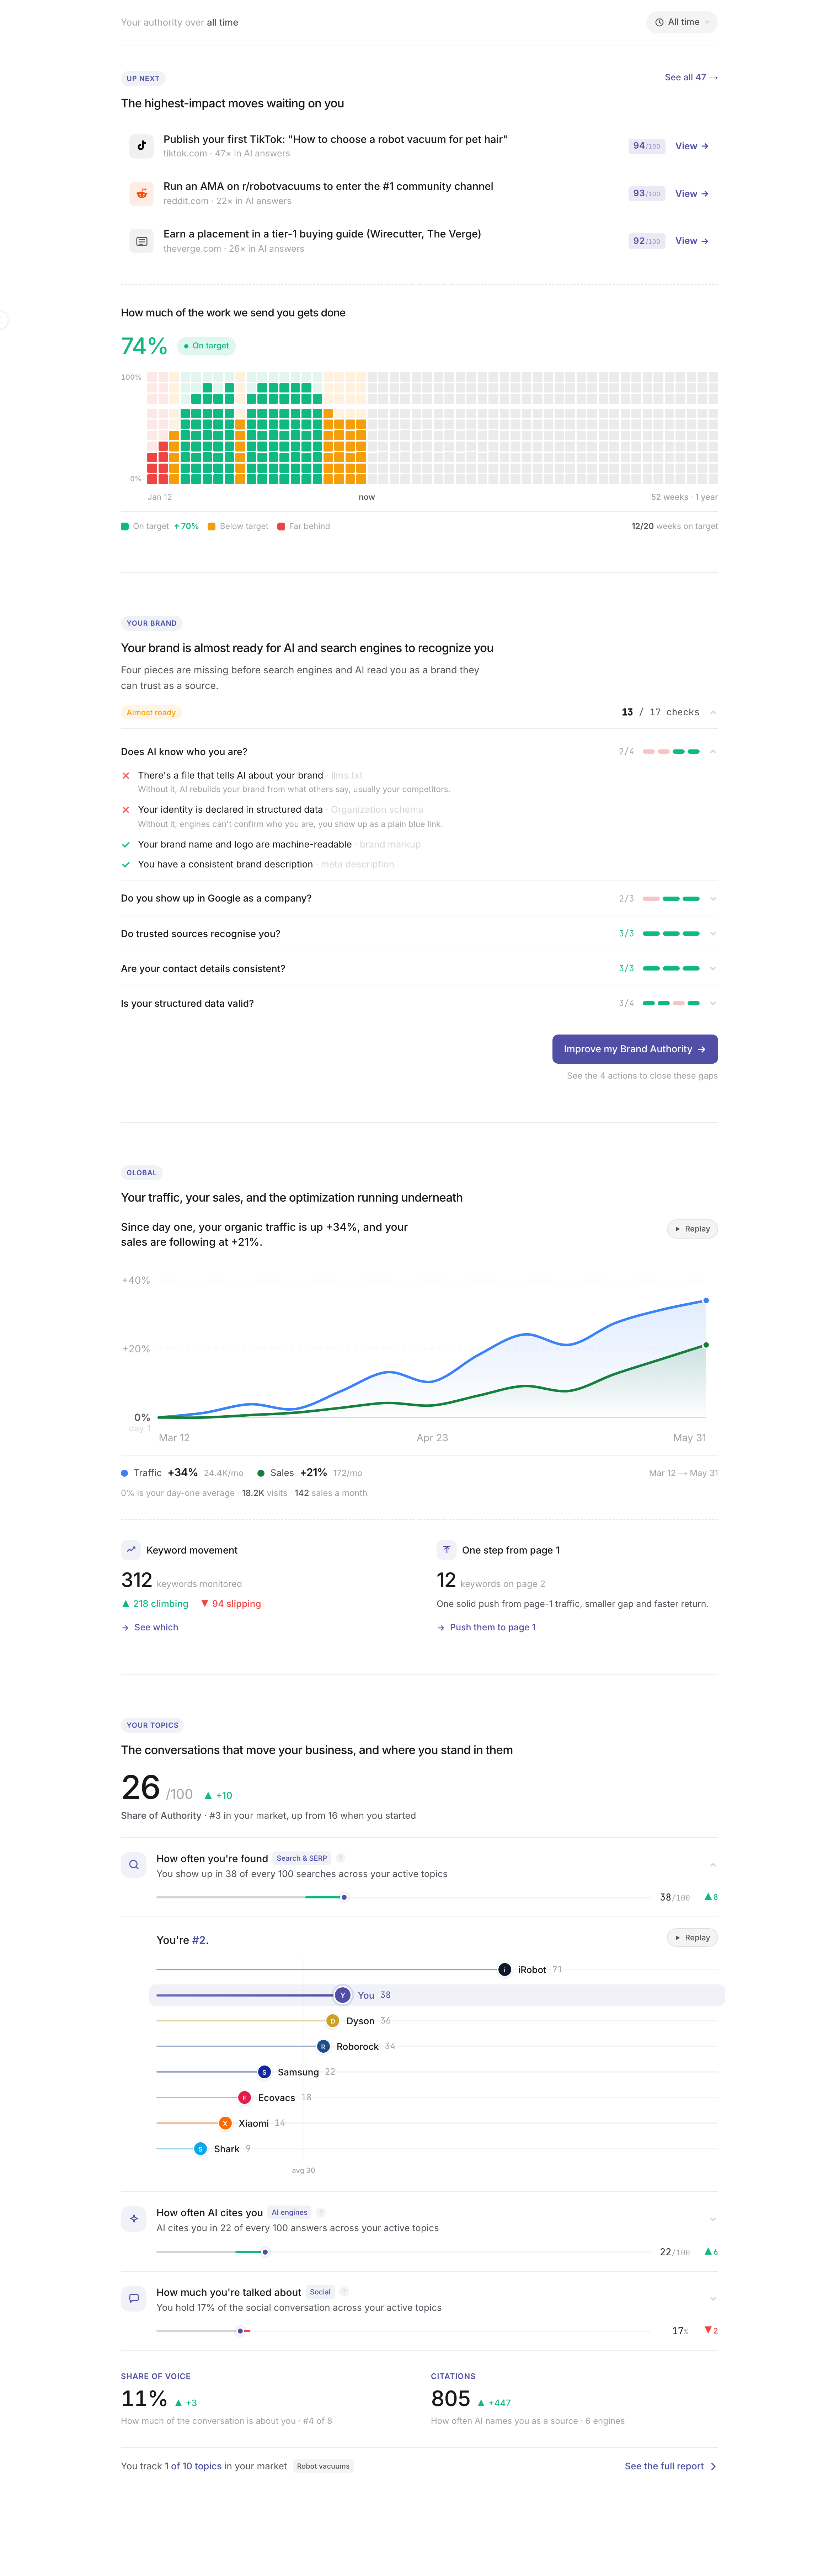Click the red Far behind legend swatch

[281, 526]
